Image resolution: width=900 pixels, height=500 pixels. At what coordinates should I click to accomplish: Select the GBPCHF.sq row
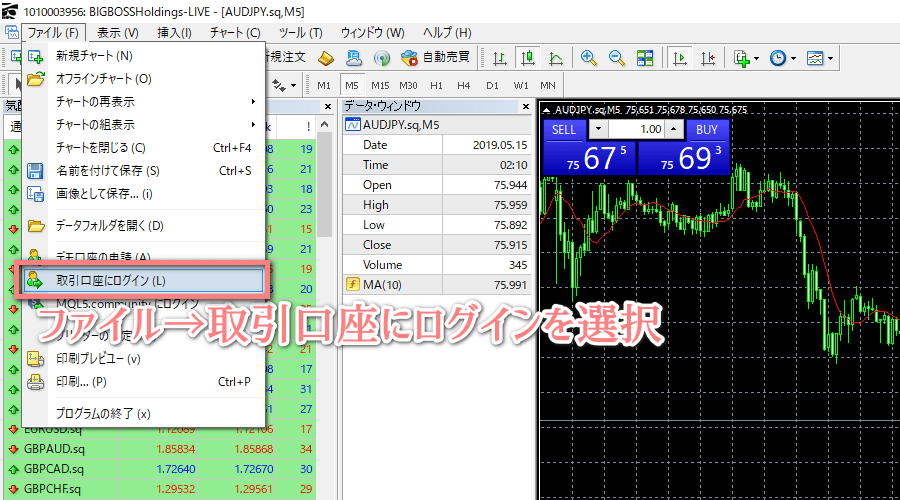point(160,489)
